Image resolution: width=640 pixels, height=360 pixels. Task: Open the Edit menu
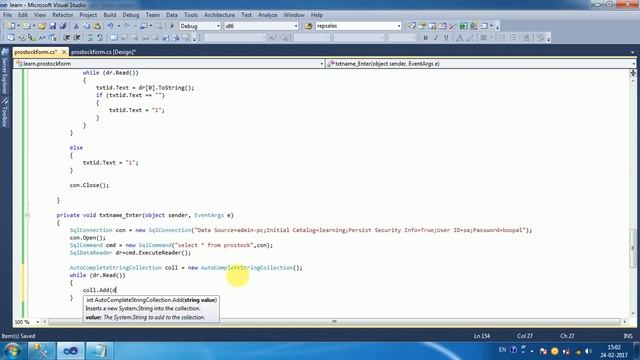pyautogui.click(x=23, y=15)
